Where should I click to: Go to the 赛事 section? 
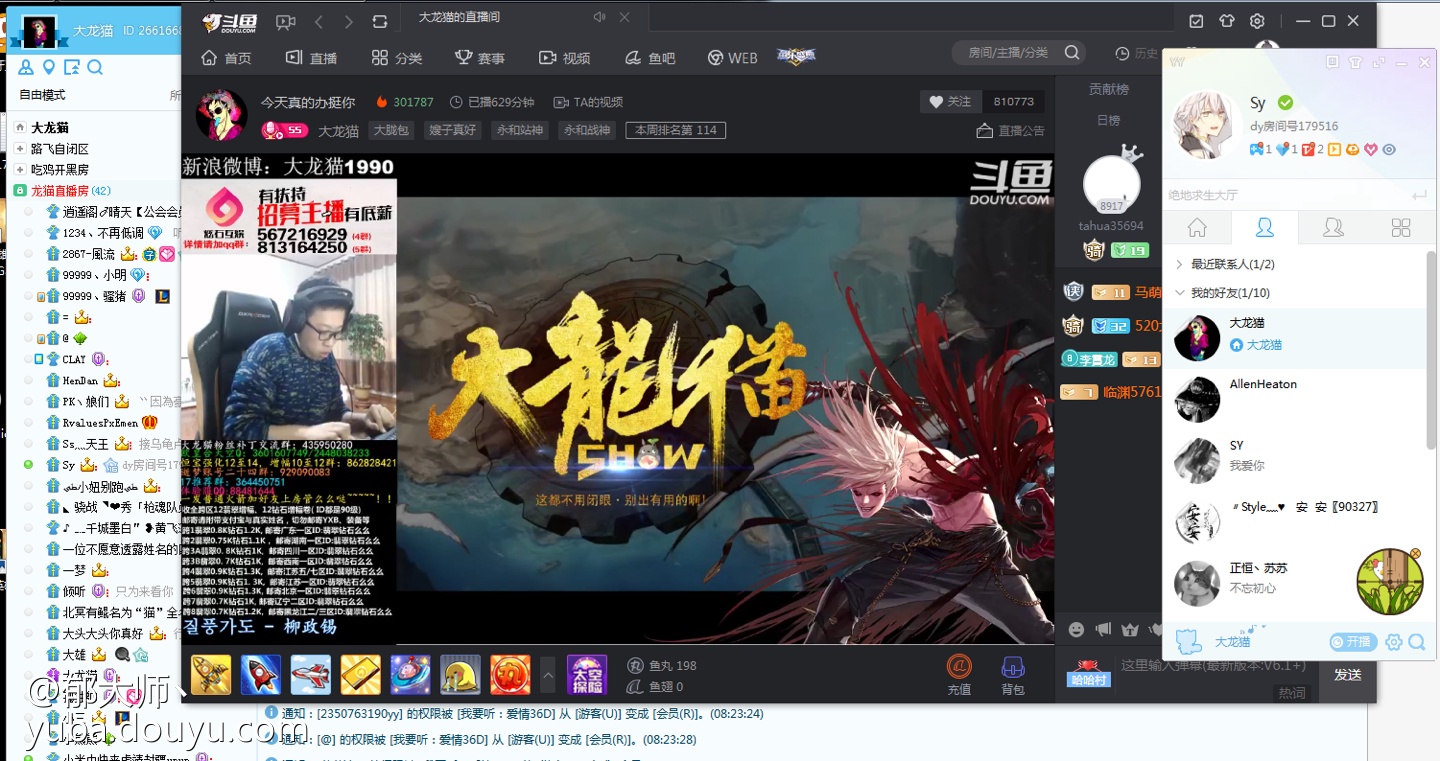(x=479, y=58)
